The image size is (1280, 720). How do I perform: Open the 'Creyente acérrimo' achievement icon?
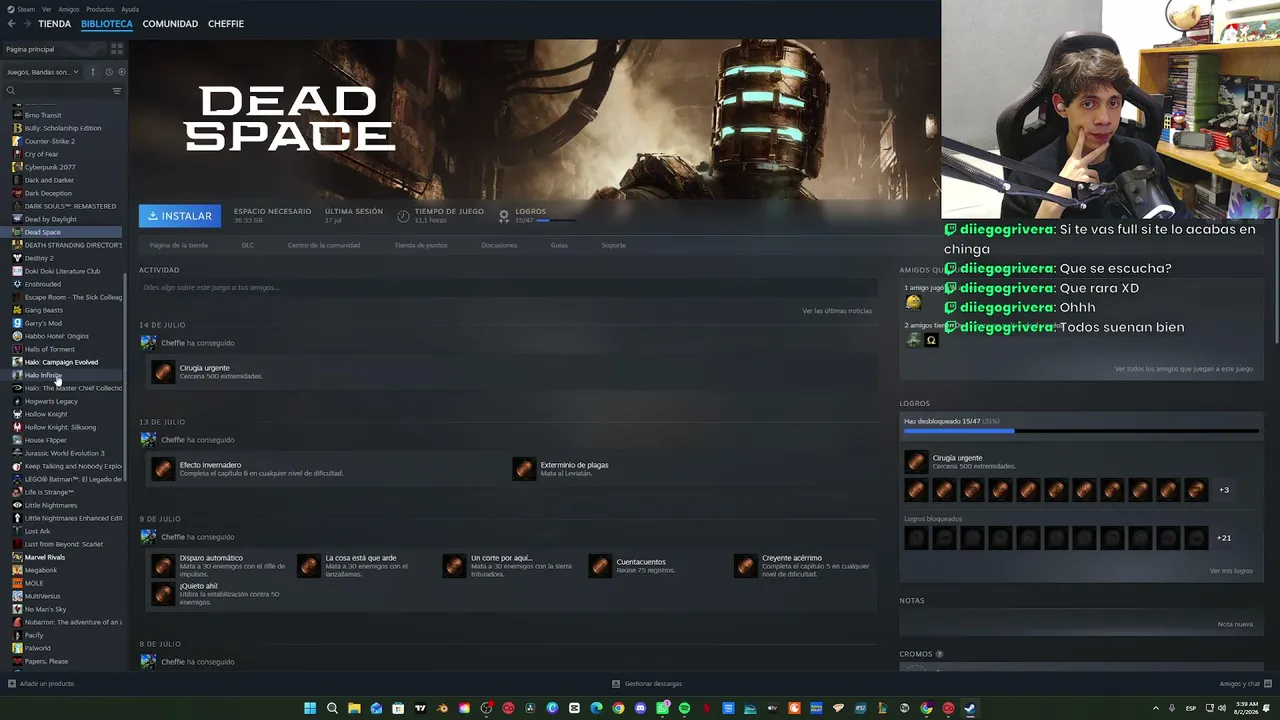(746, 566)
